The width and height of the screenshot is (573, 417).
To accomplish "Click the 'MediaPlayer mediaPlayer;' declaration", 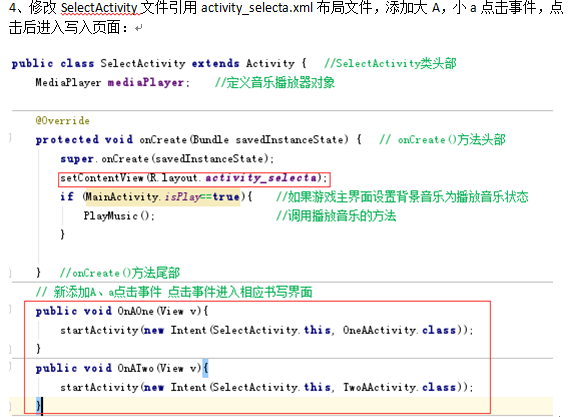I will [113, 83].
